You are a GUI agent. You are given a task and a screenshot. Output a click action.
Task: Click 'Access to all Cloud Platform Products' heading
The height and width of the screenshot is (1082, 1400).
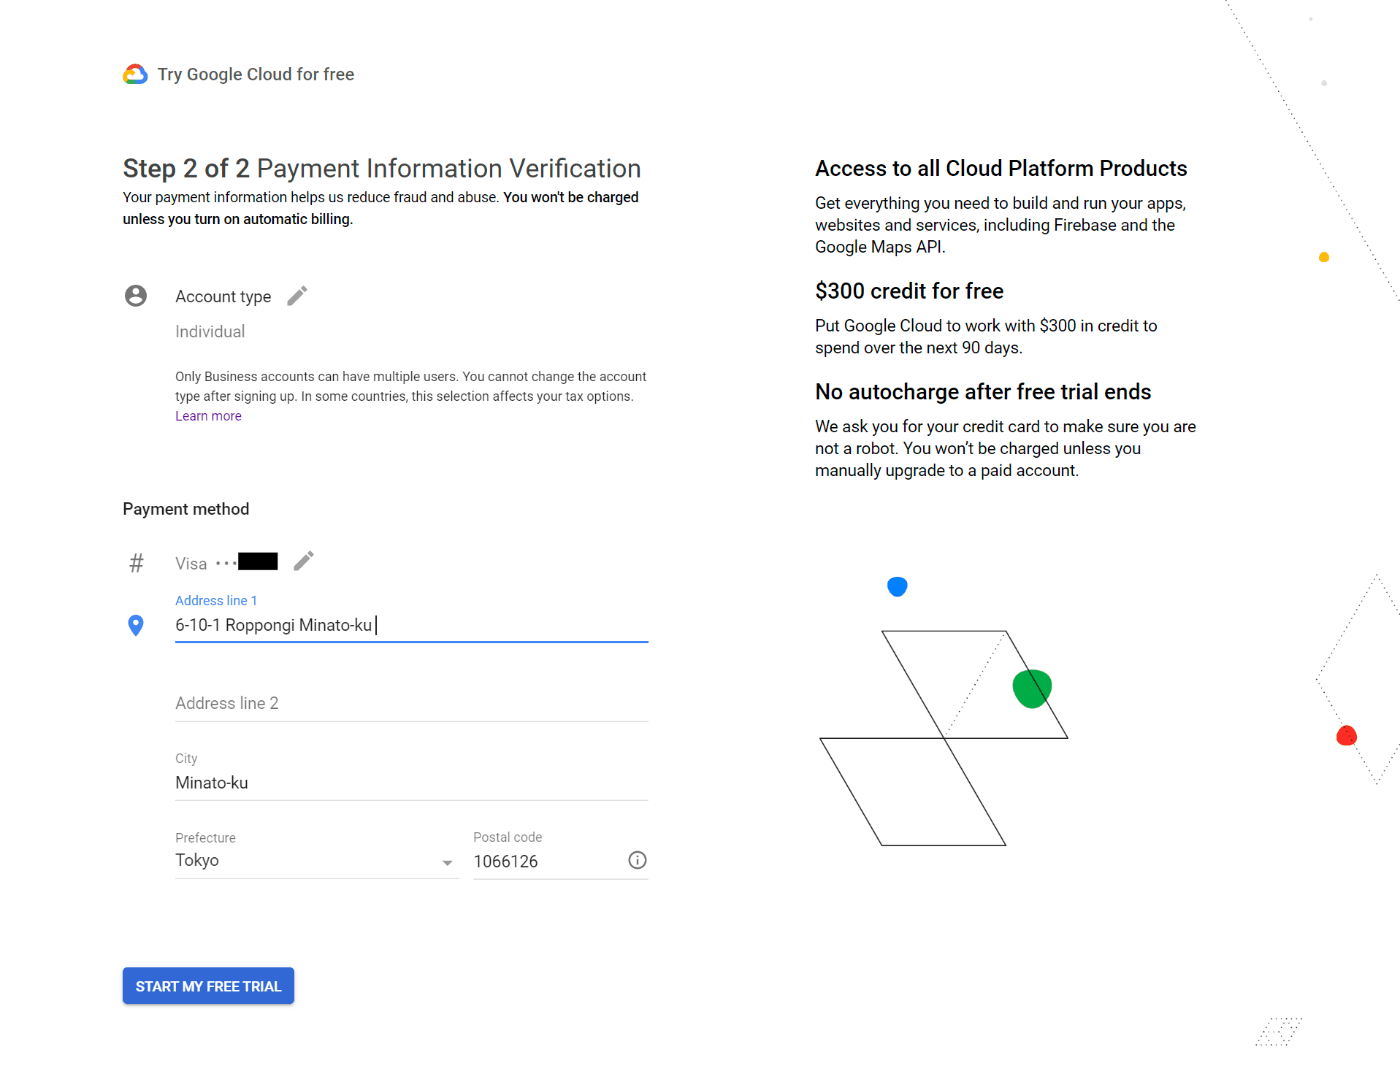[1001, 168]
